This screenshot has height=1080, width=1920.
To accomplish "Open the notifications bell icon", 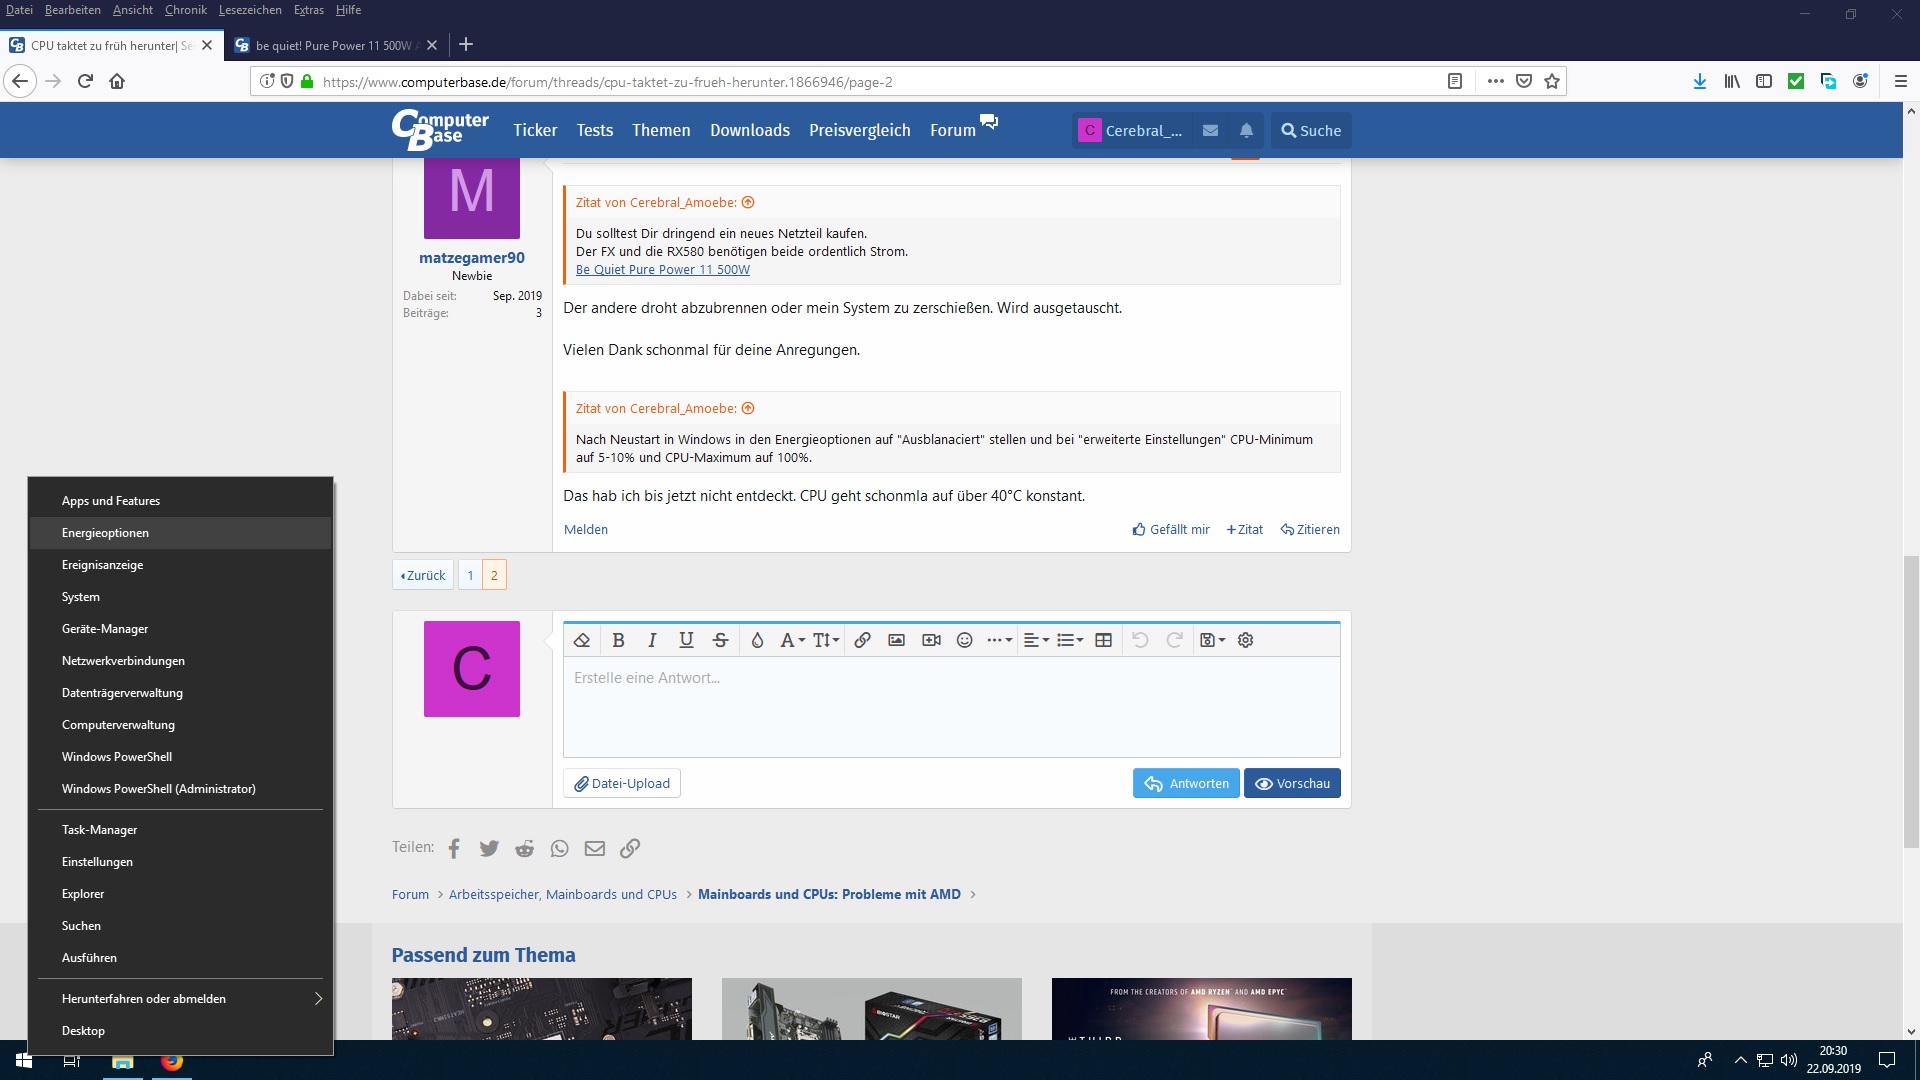I will point(1246,130).
